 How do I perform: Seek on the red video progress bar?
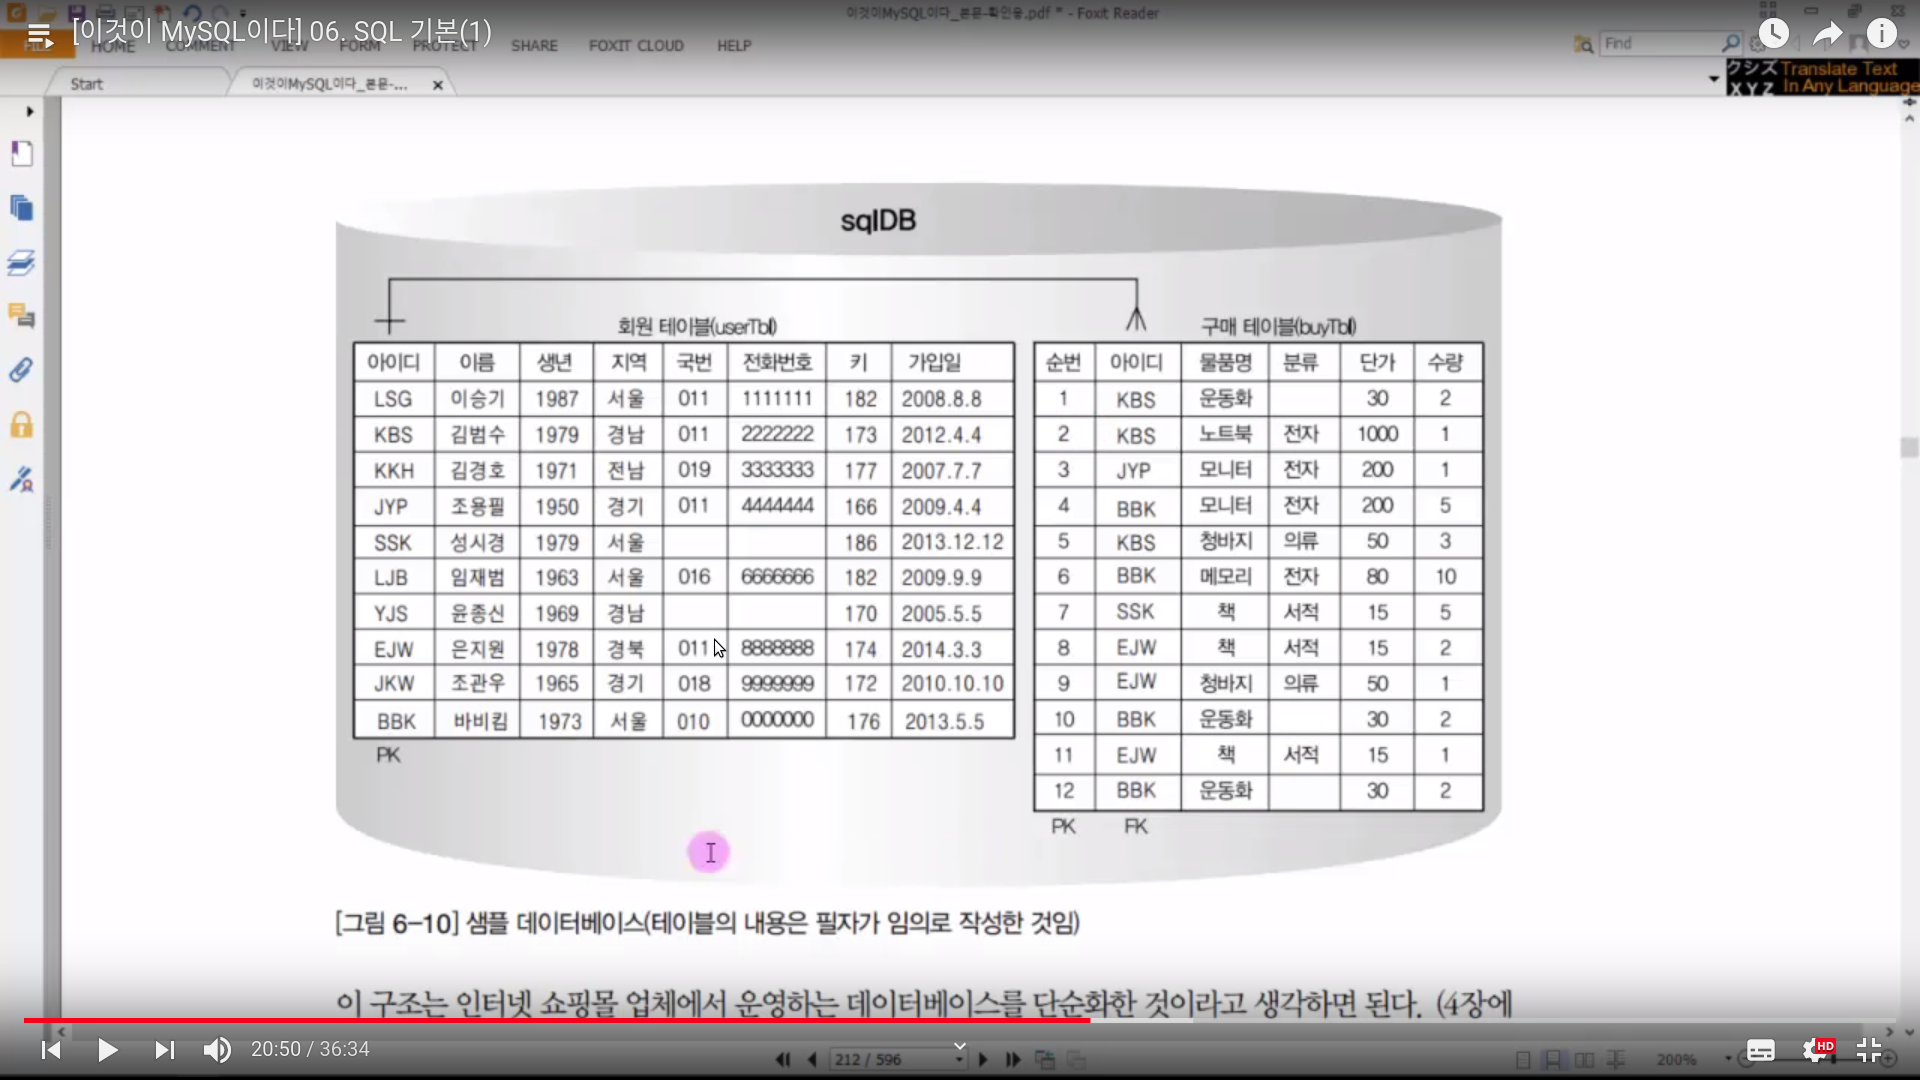point(556,1021)
